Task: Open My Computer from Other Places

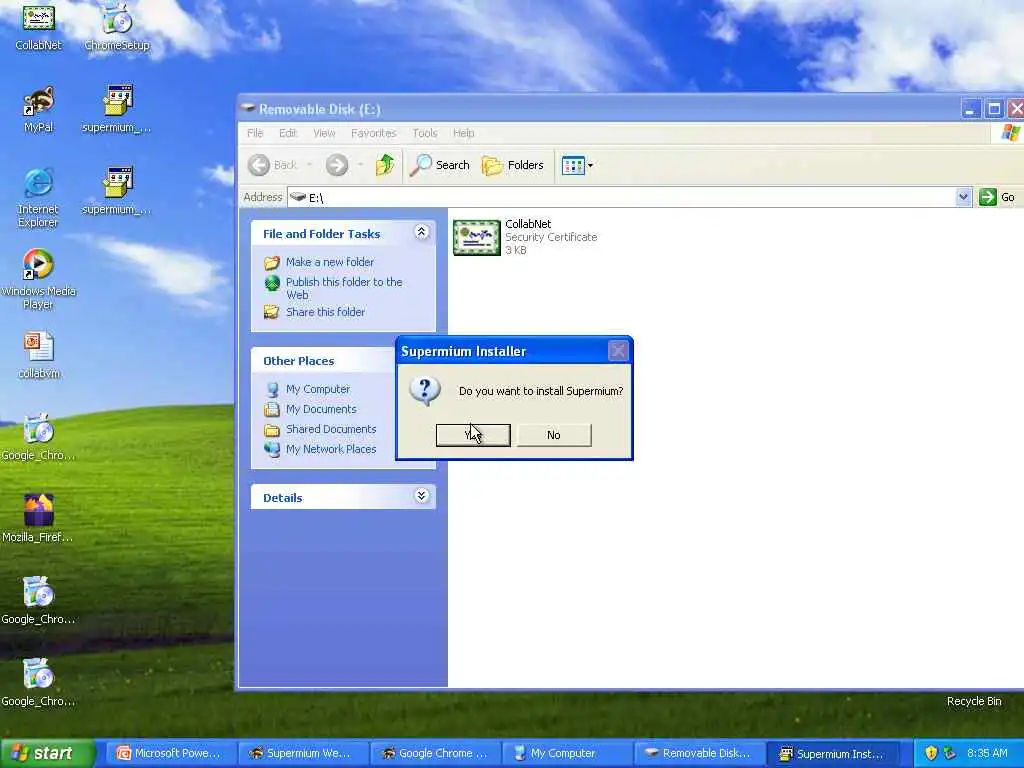Action: (317, 389)
